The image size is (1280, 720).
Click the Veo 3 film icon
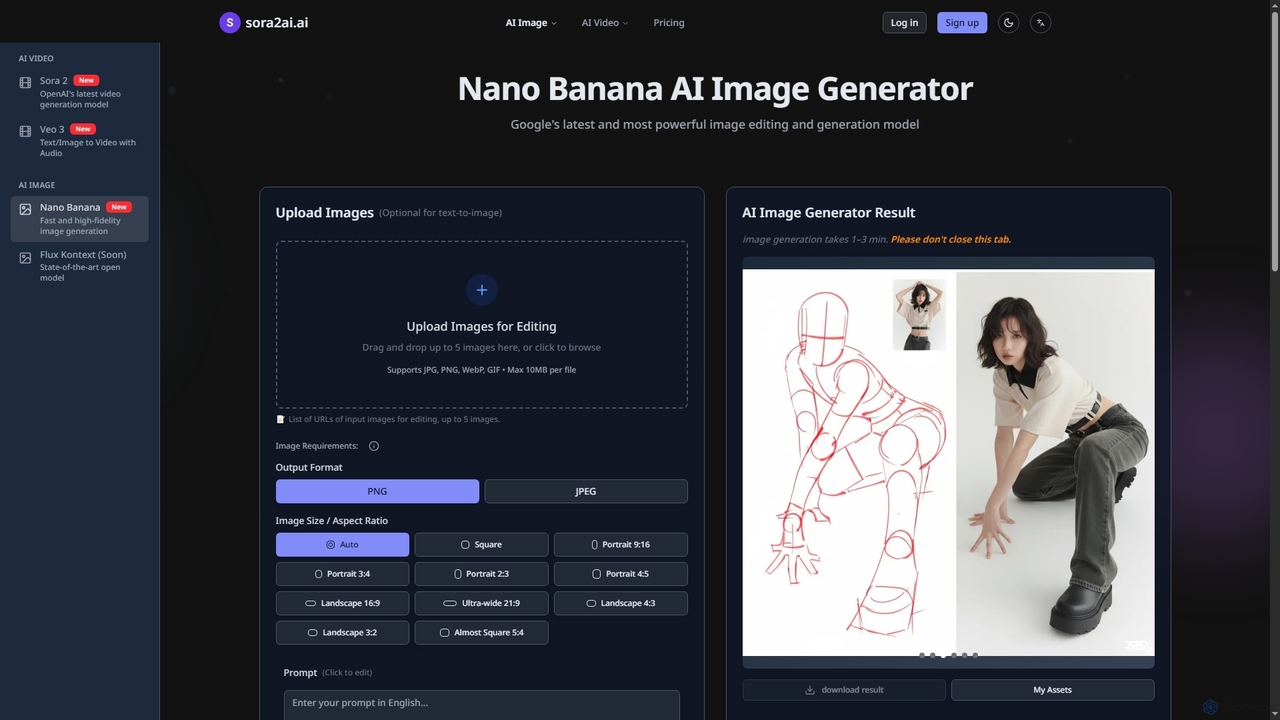(26, 130)
